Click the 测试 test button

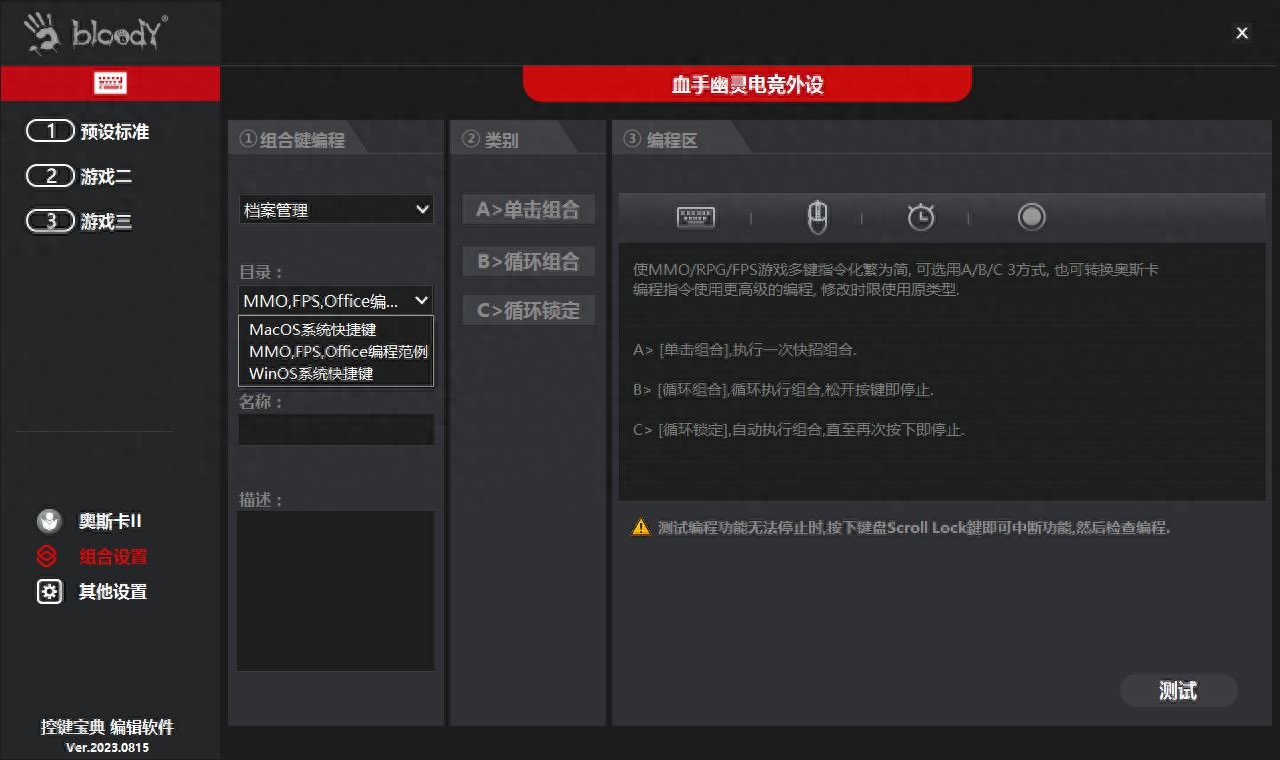click(1178, 691)
